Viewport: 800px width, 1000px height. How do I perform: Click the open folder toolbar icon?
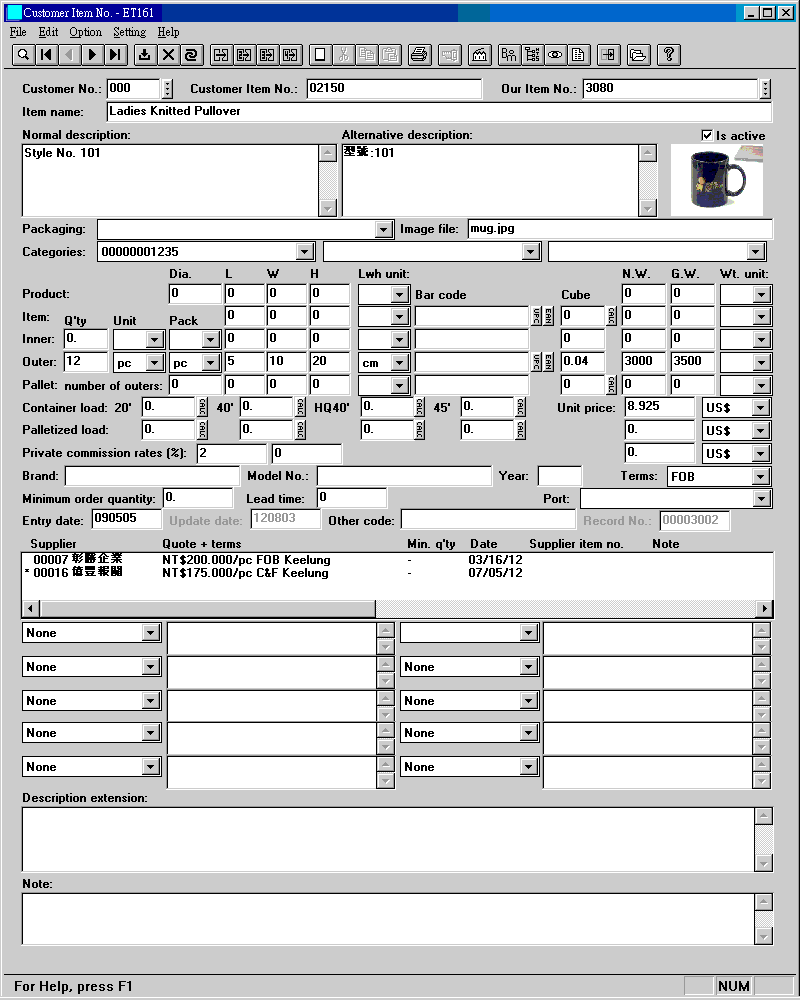[638, 55]
